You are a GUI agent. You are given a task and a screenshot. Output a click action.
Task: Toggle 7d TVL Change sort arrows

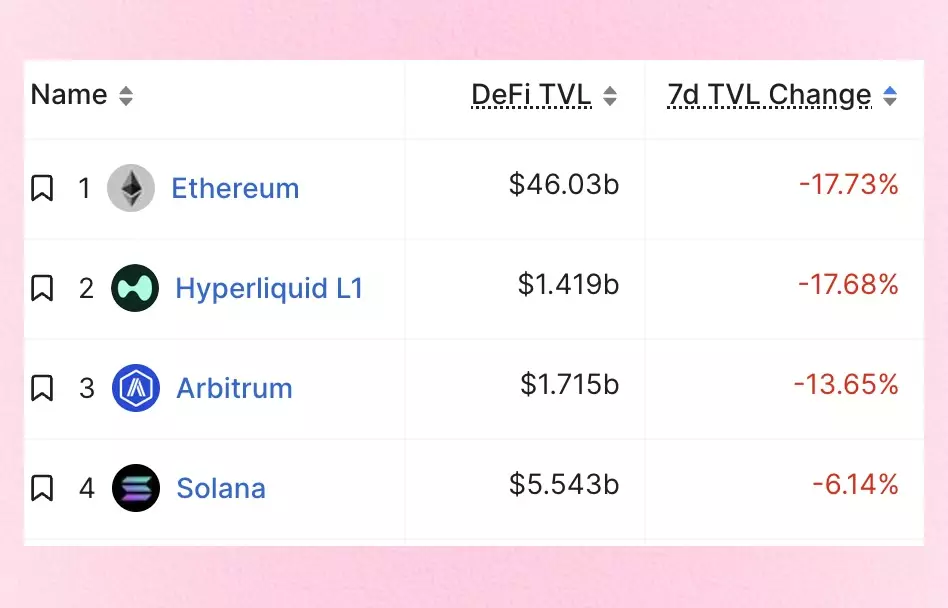[x=890, y=95]
